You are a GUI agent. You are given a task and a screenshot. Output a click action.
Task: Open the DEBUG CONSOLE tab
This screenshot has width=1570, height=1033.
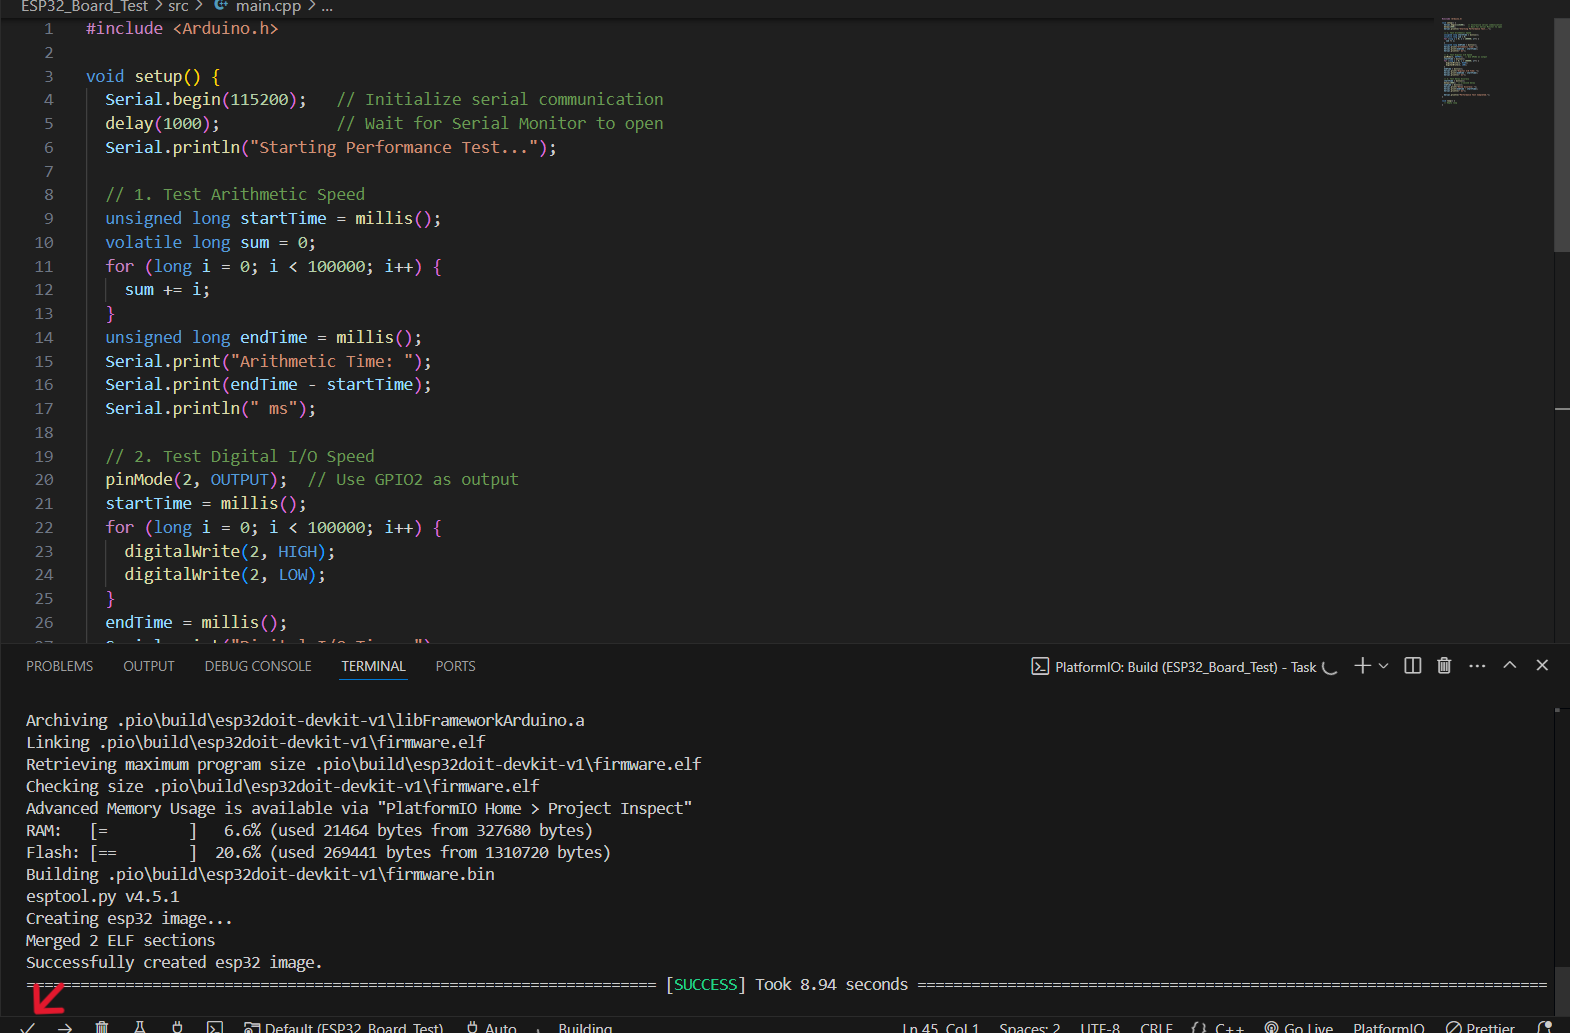coord(258,666)
